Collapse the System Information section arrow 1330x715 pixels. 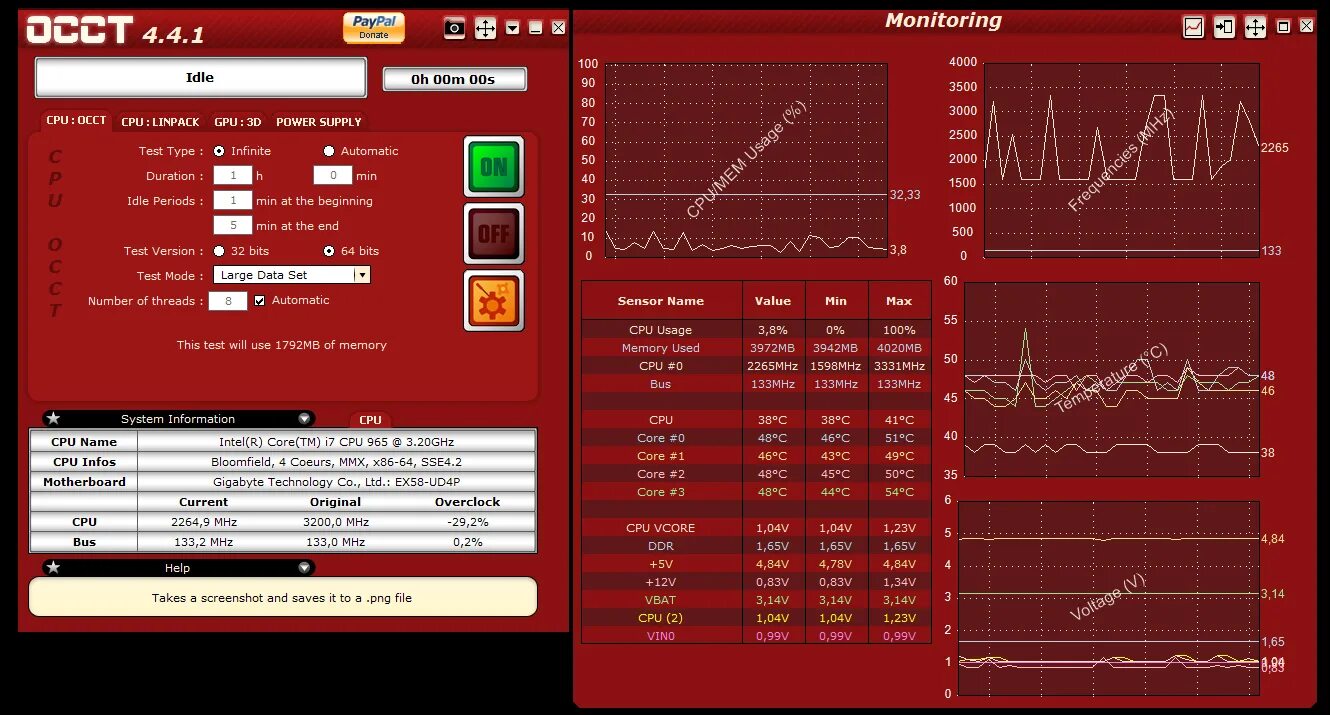click(x=304, y=419)
